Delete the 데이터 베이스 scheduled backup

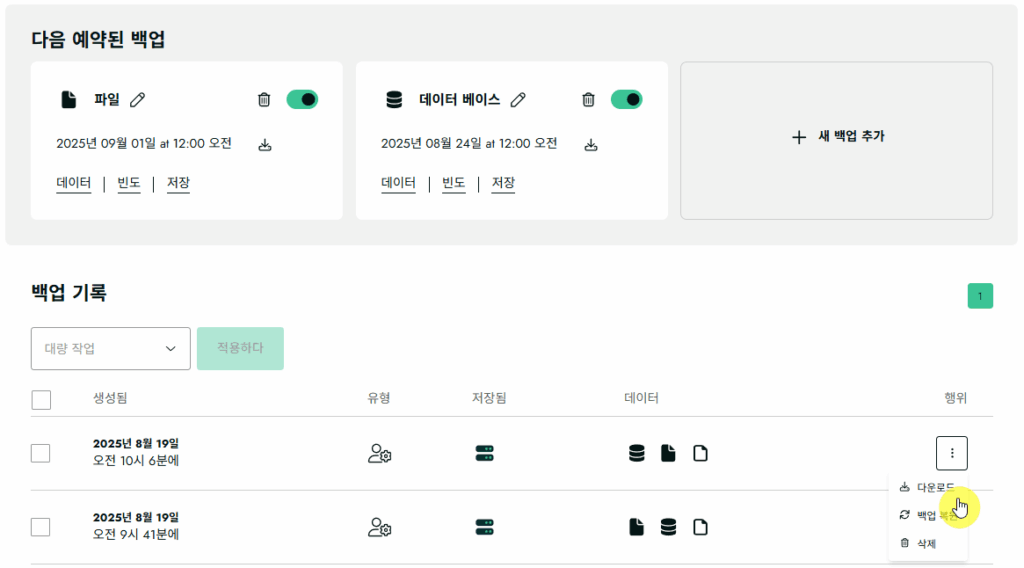point(589,99)
